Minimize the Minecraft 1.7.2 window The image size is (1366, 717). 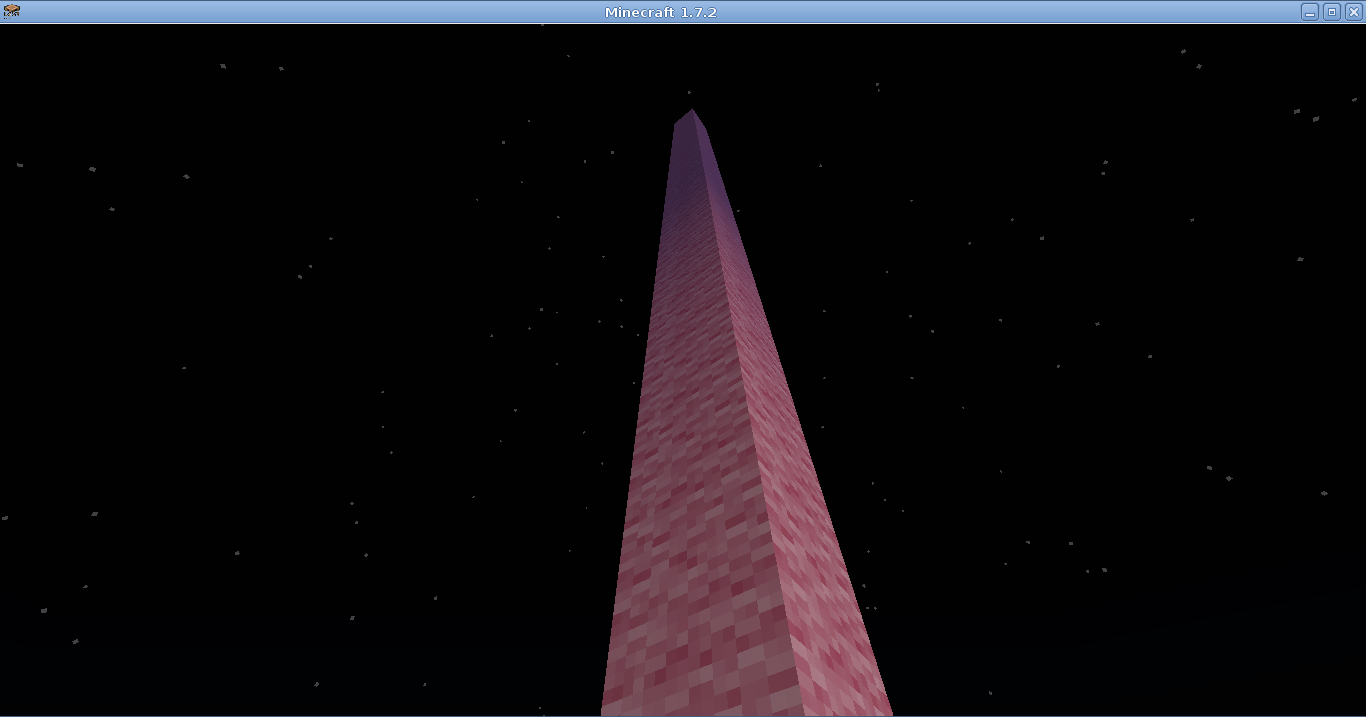click(x=1309, y=12)
